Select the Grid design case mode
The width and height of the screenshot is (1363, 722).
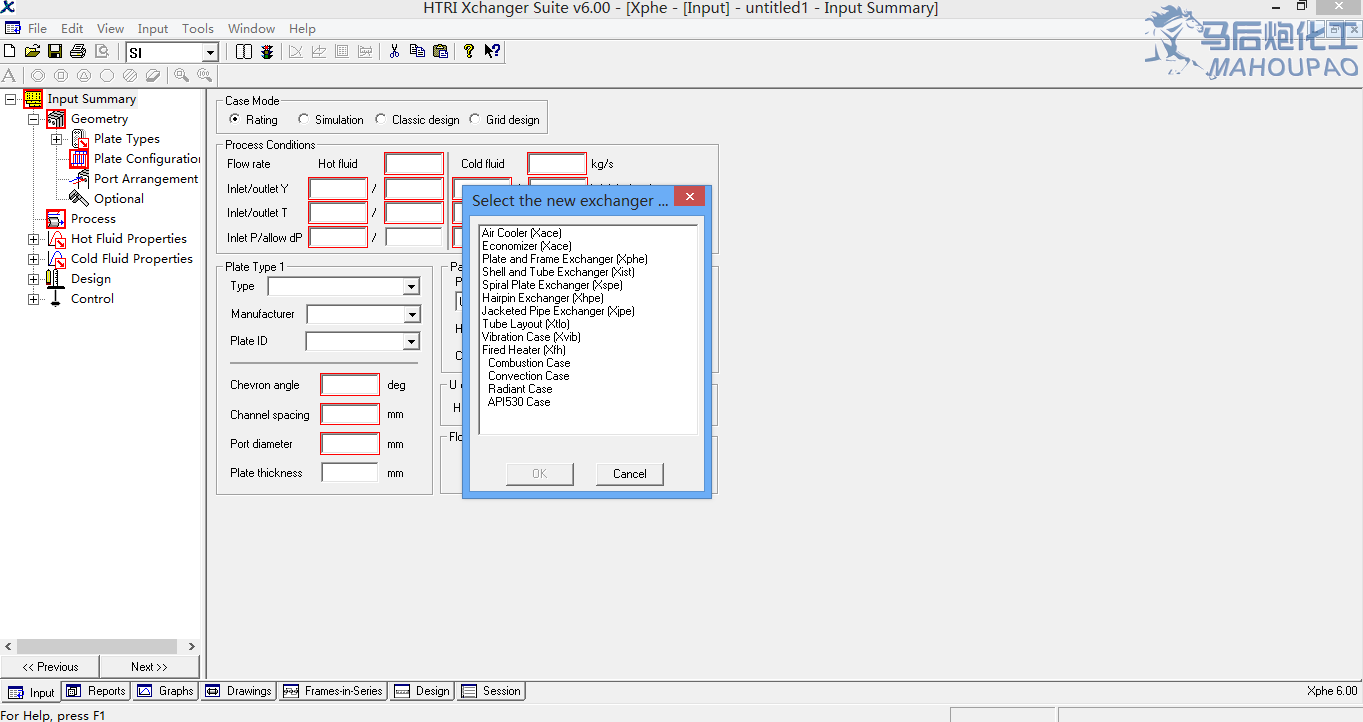pos(475,120)
